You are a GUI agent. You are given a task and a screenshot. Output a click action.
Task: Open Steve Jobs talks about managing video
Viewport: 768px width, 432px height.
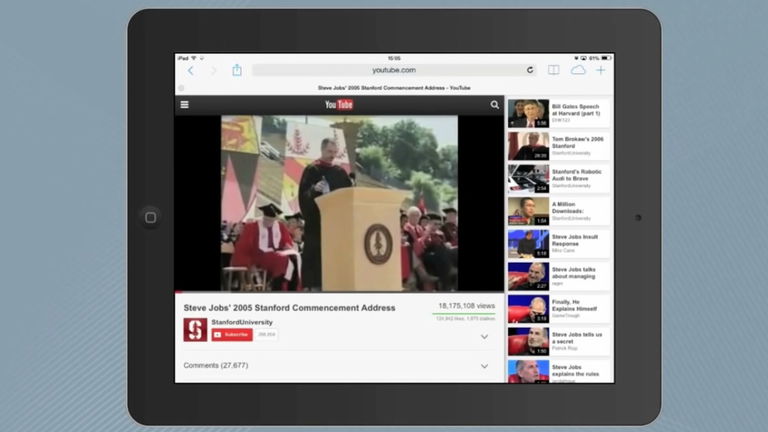pyautogui.click(x=559, y=276)
